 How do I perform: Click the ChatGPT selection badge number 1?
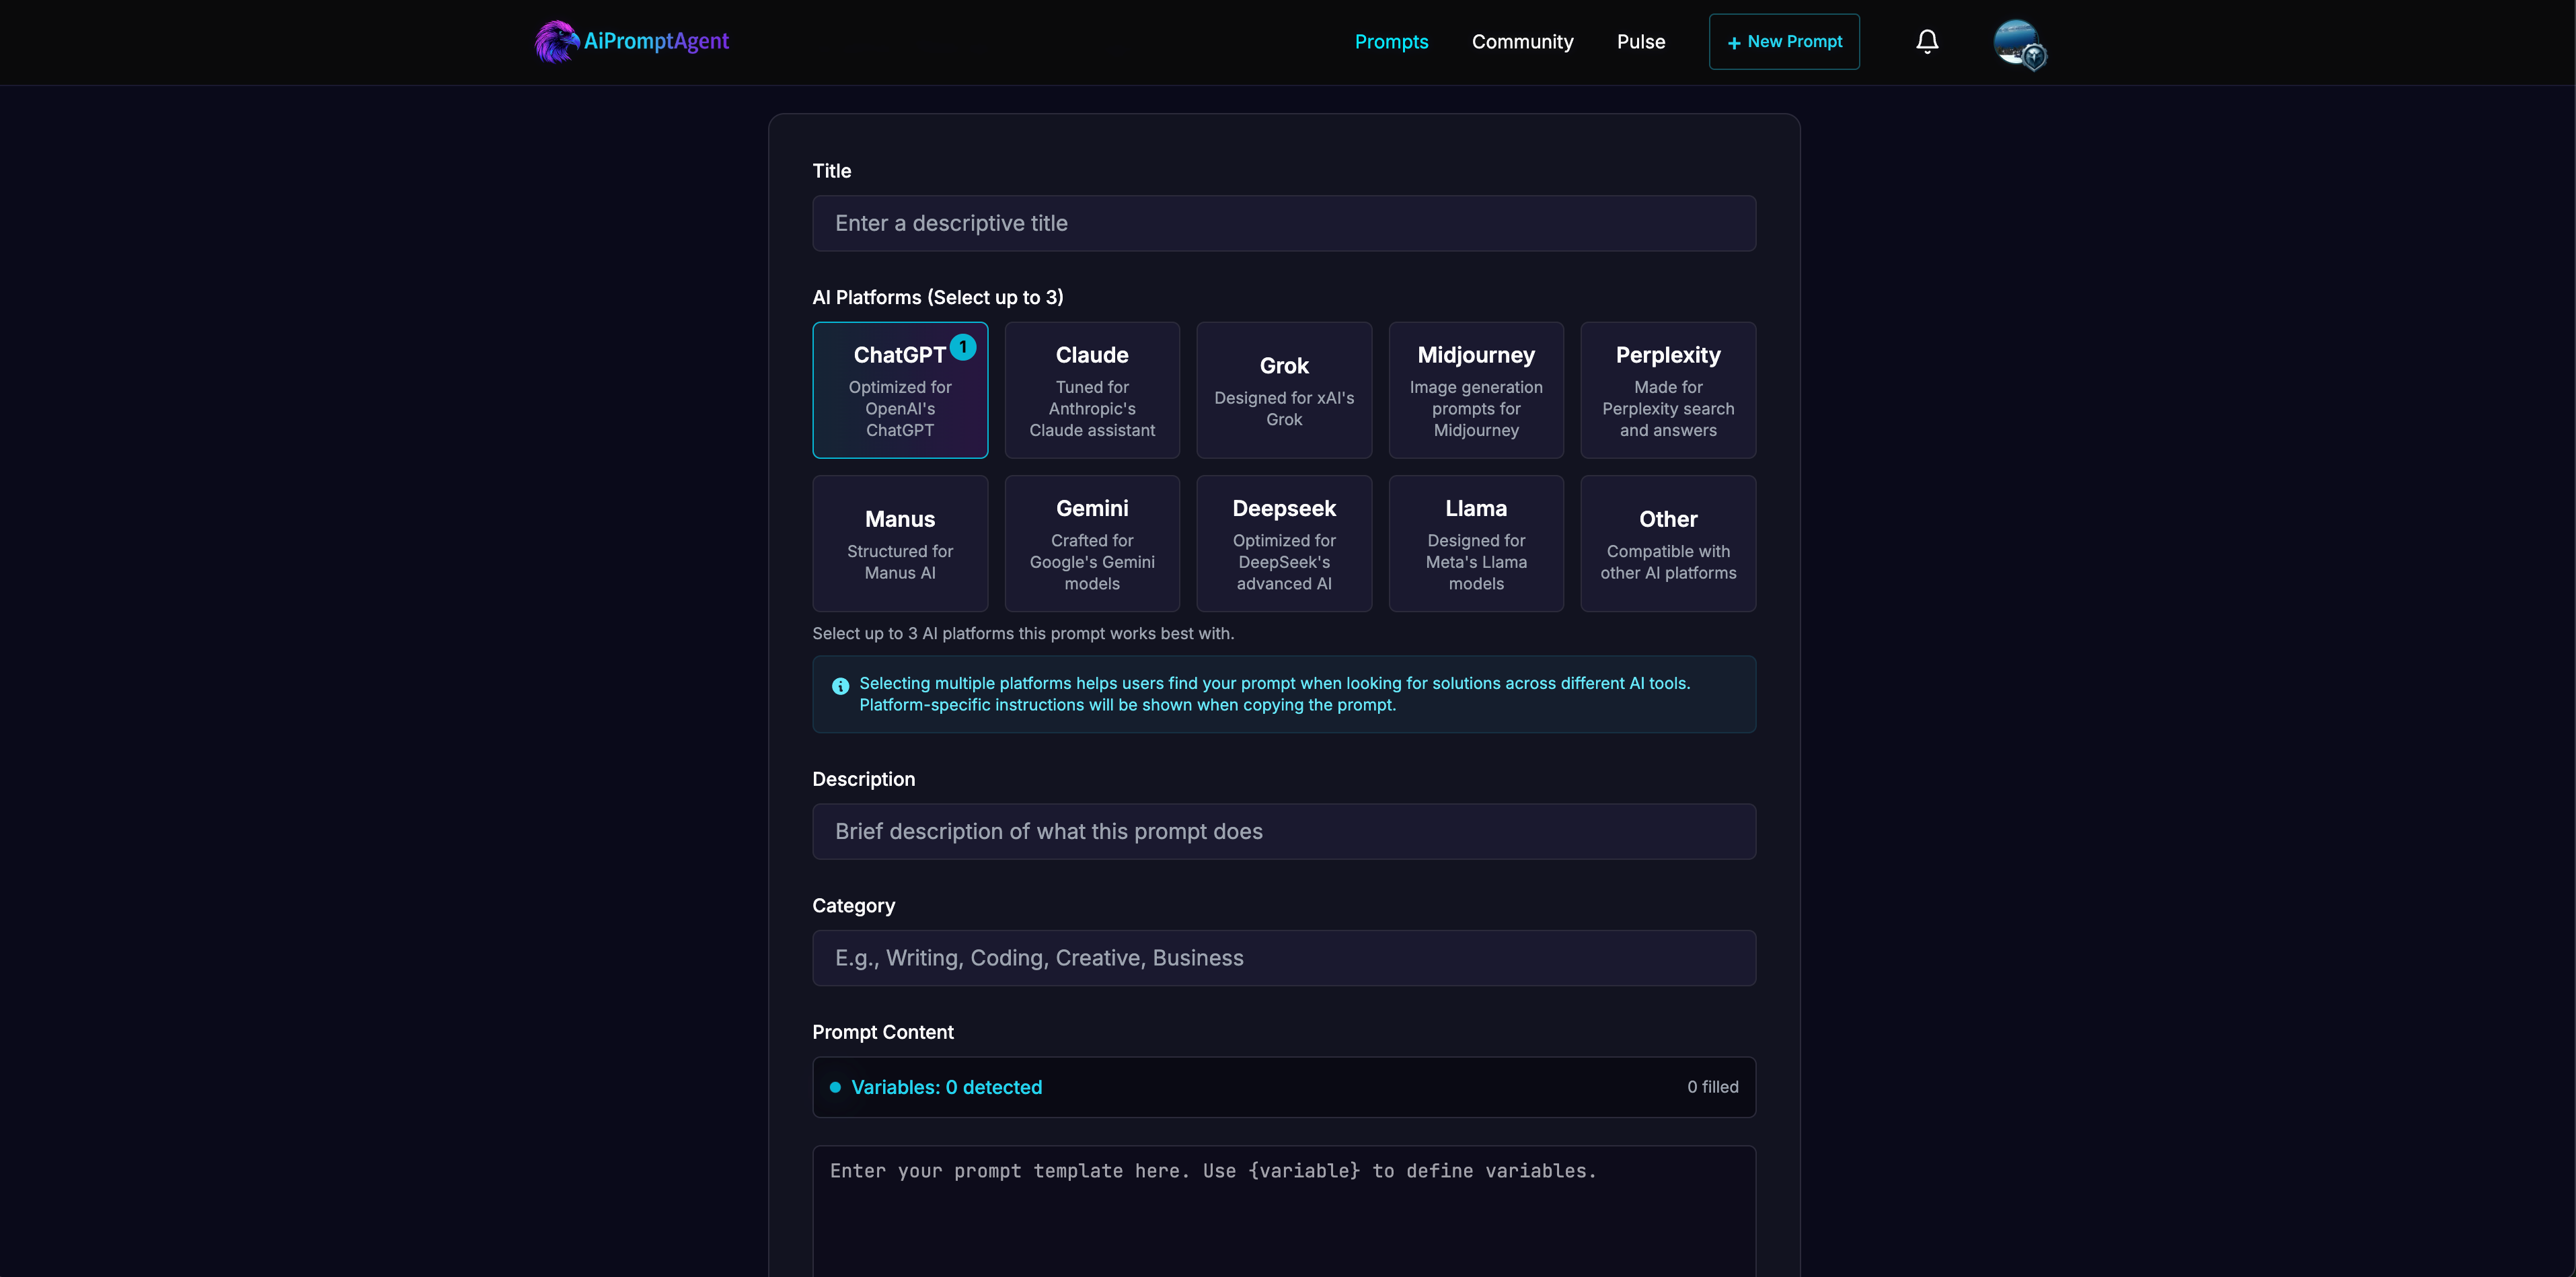click(x=963, y=346)
